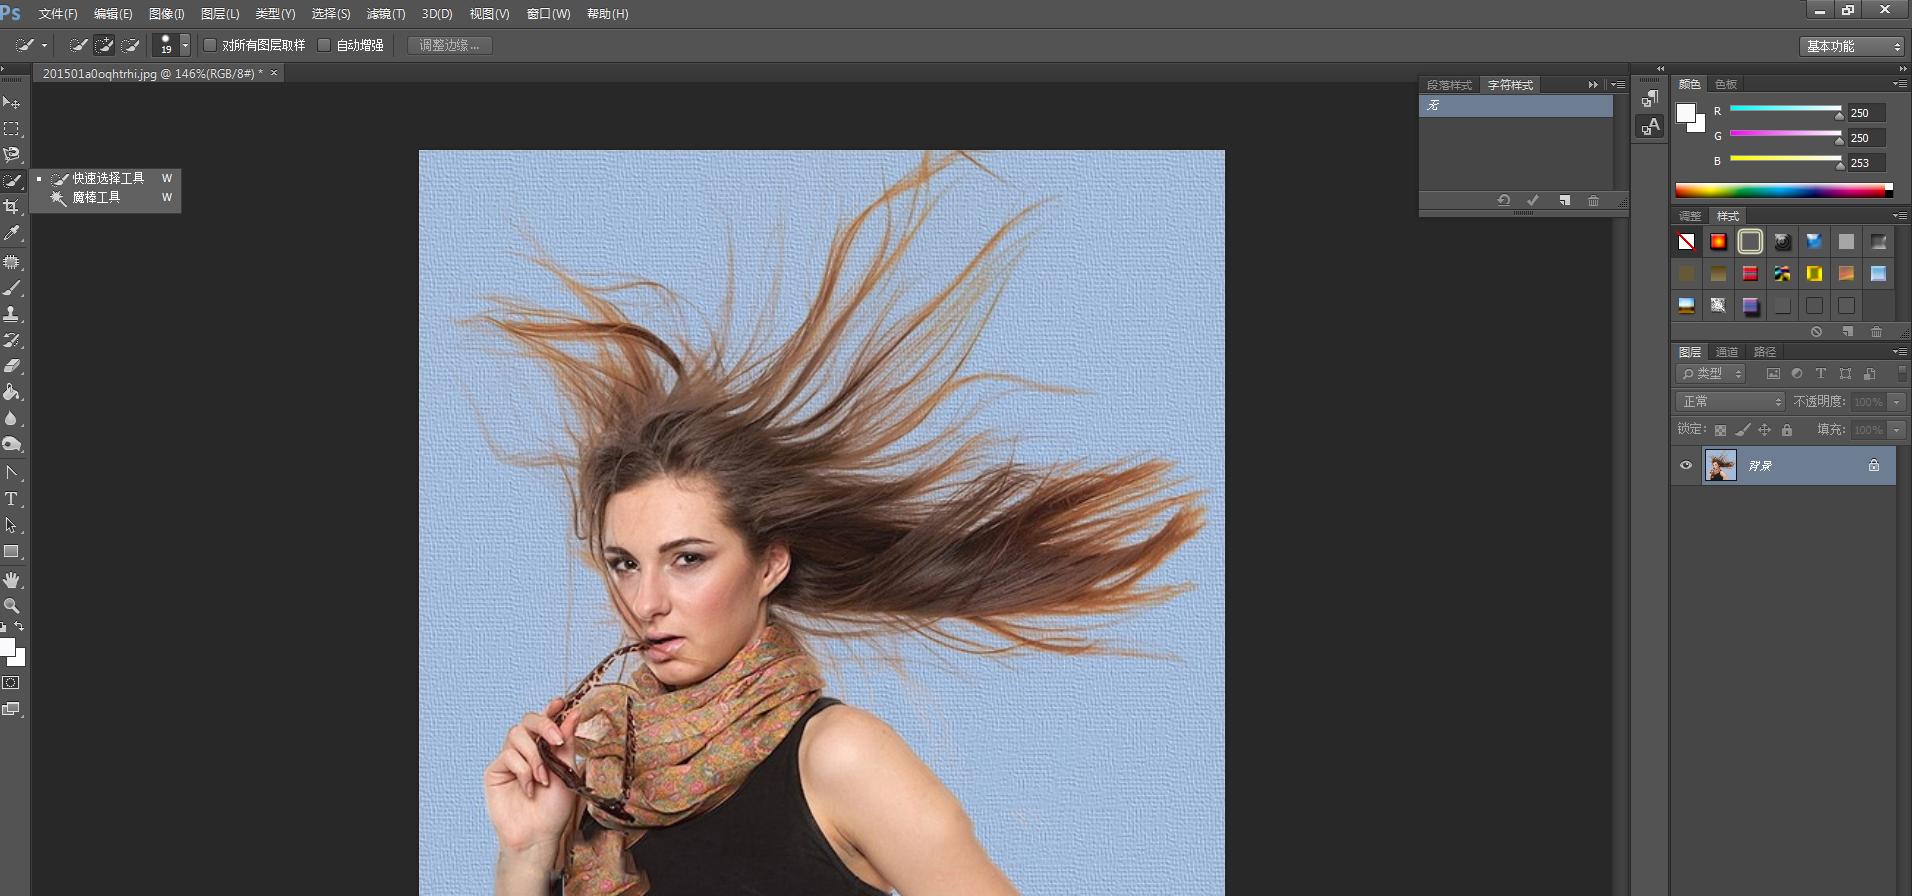Select the Healing Brush tool
The image size is (1912, 896).
point(12,262)
